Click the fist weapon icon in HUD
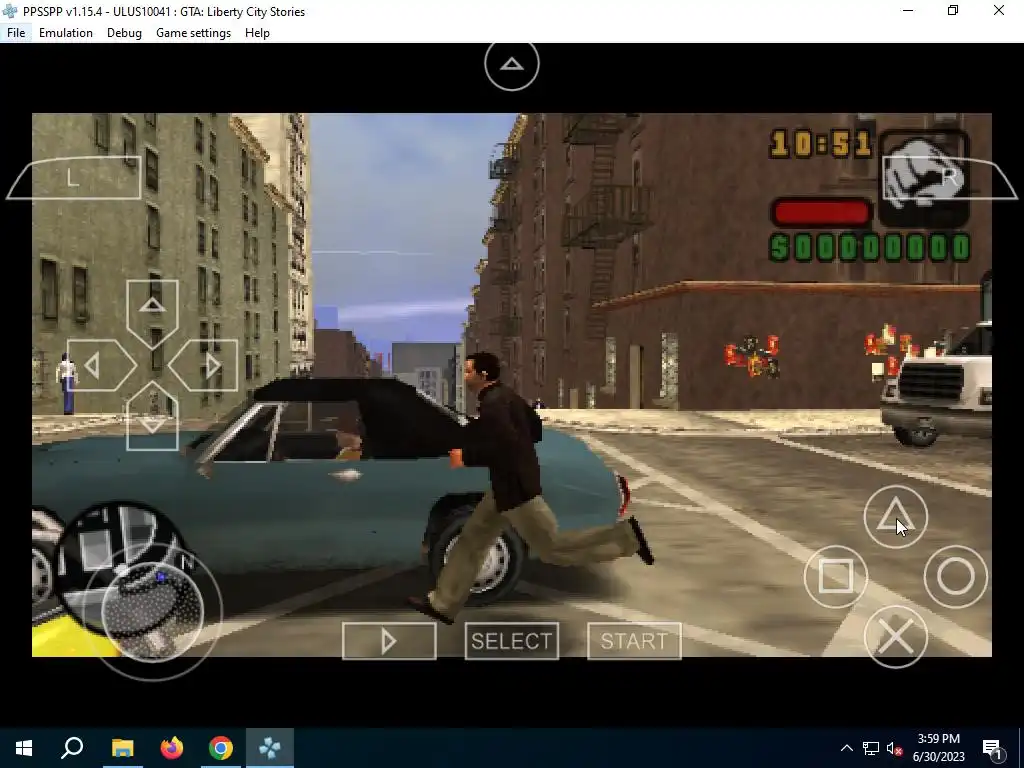 pos(923,178)
